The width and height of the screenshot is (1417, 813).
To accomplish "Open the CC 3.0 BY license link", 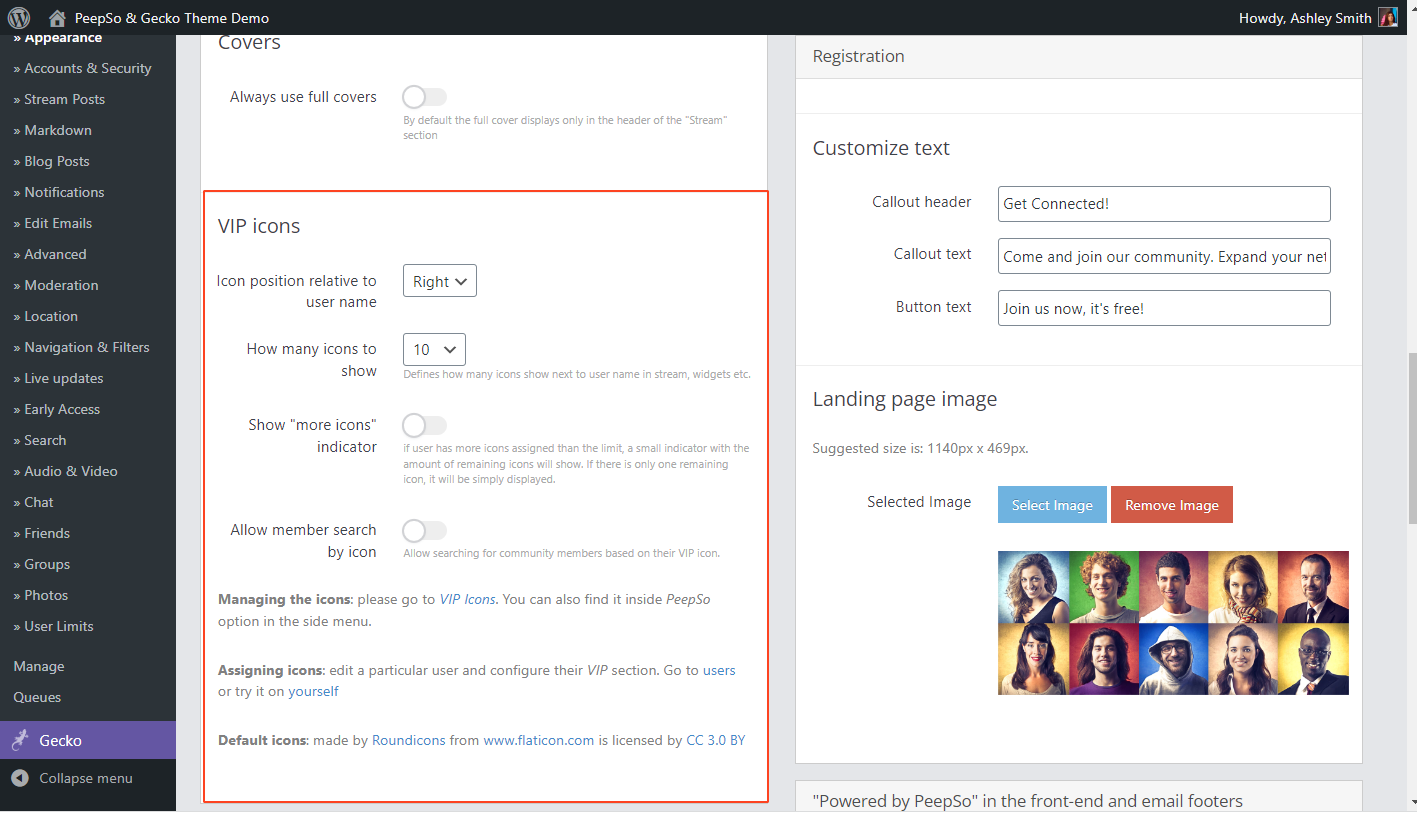I will [x=716, y=740].
